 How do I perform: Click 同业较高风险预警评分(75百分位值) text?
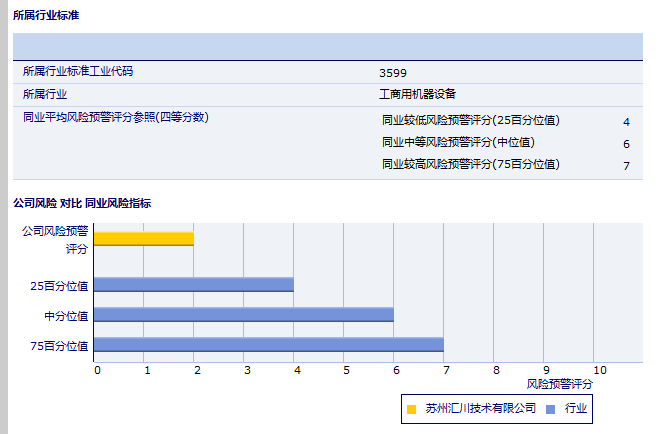coord(470,164)
